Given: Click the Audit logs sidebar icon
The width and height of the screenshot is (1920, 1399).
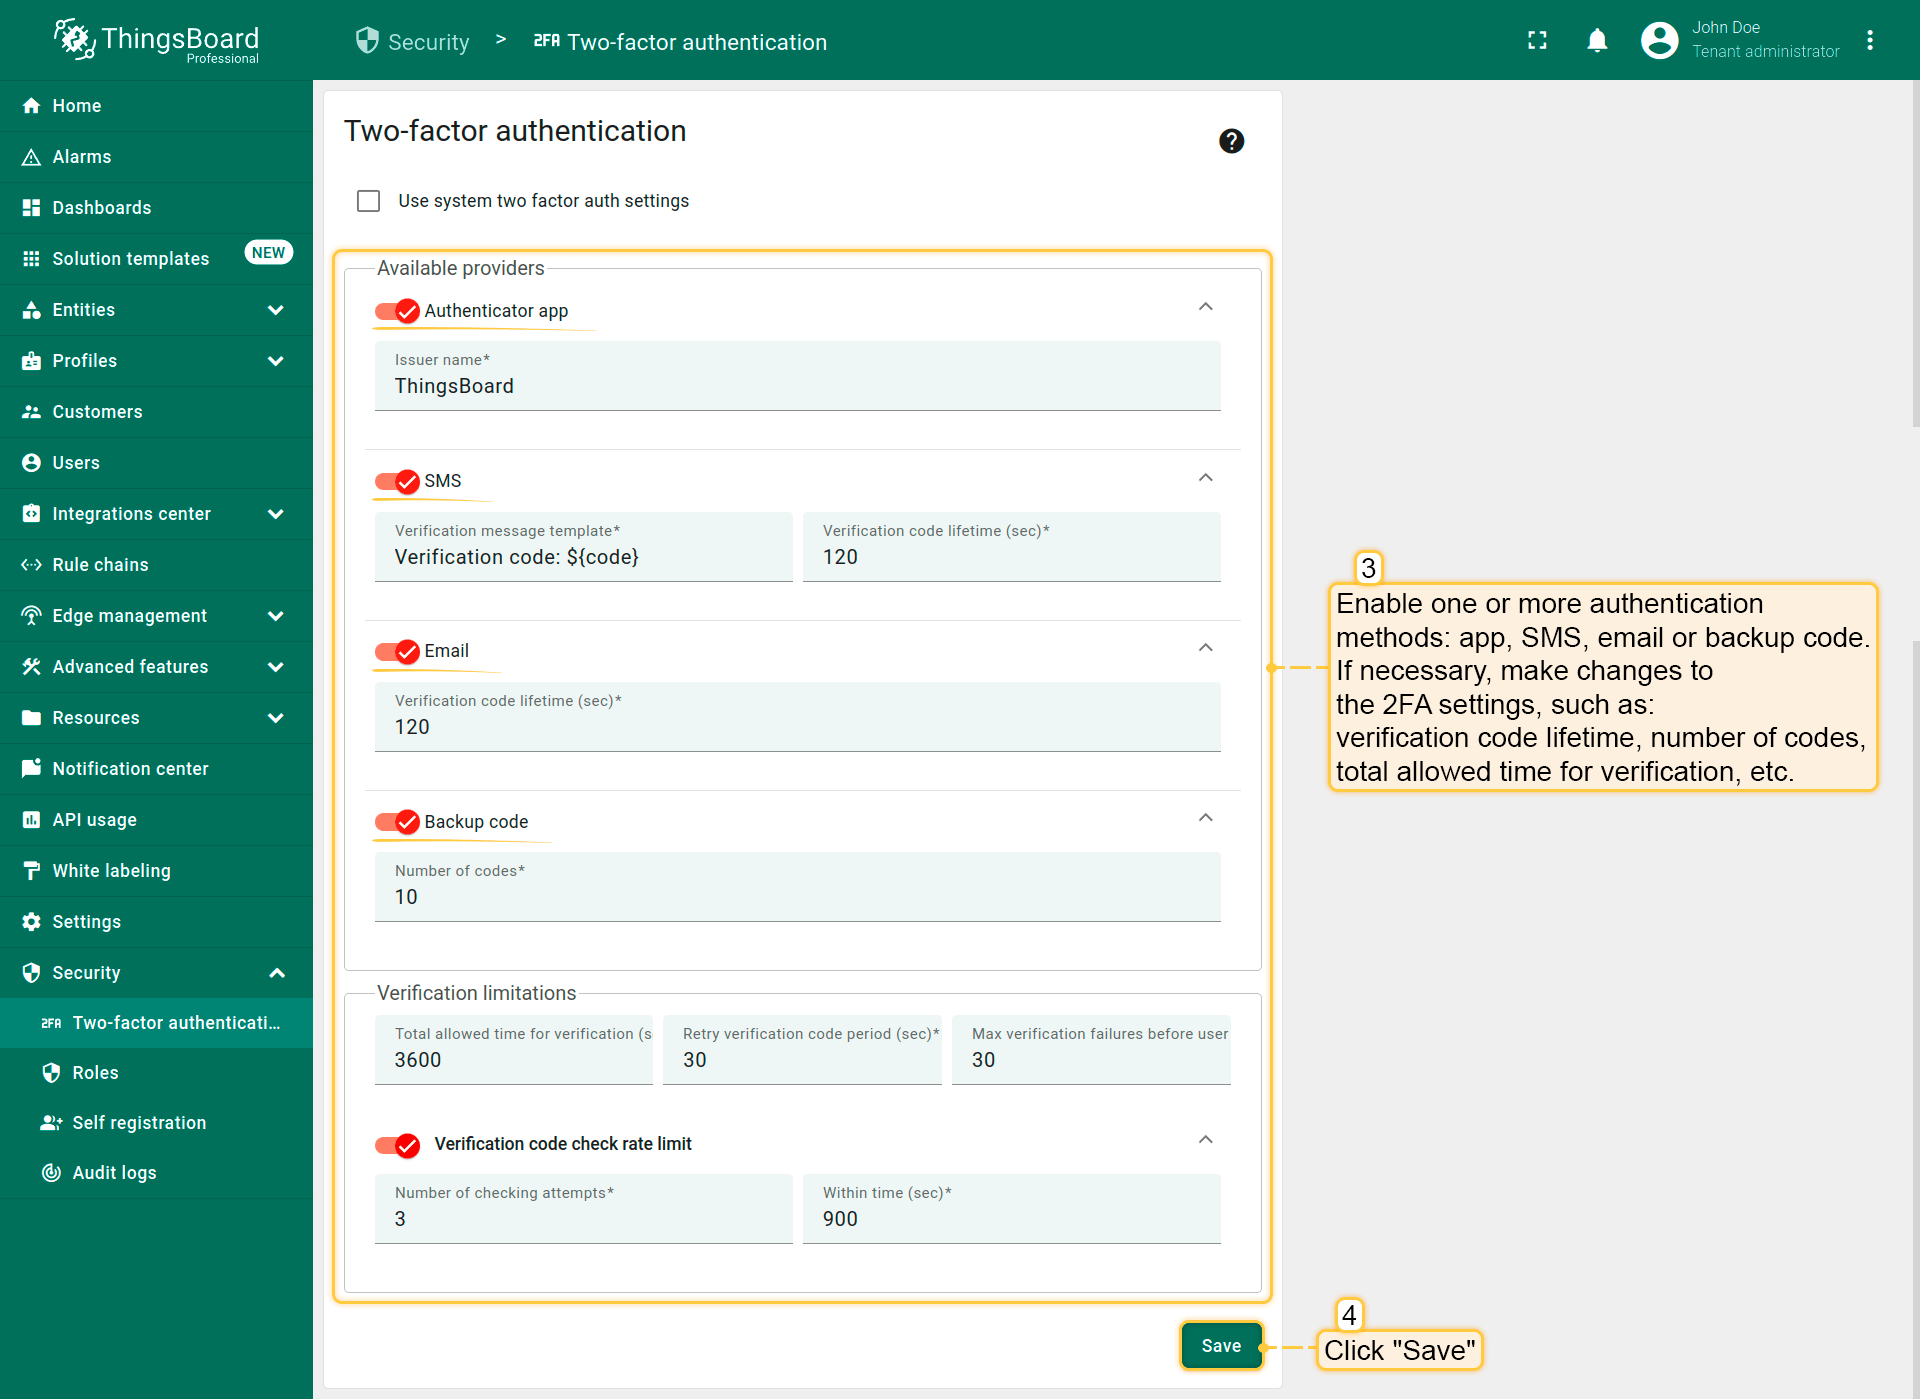Looking at the screenshot, I should (51, 1172).
